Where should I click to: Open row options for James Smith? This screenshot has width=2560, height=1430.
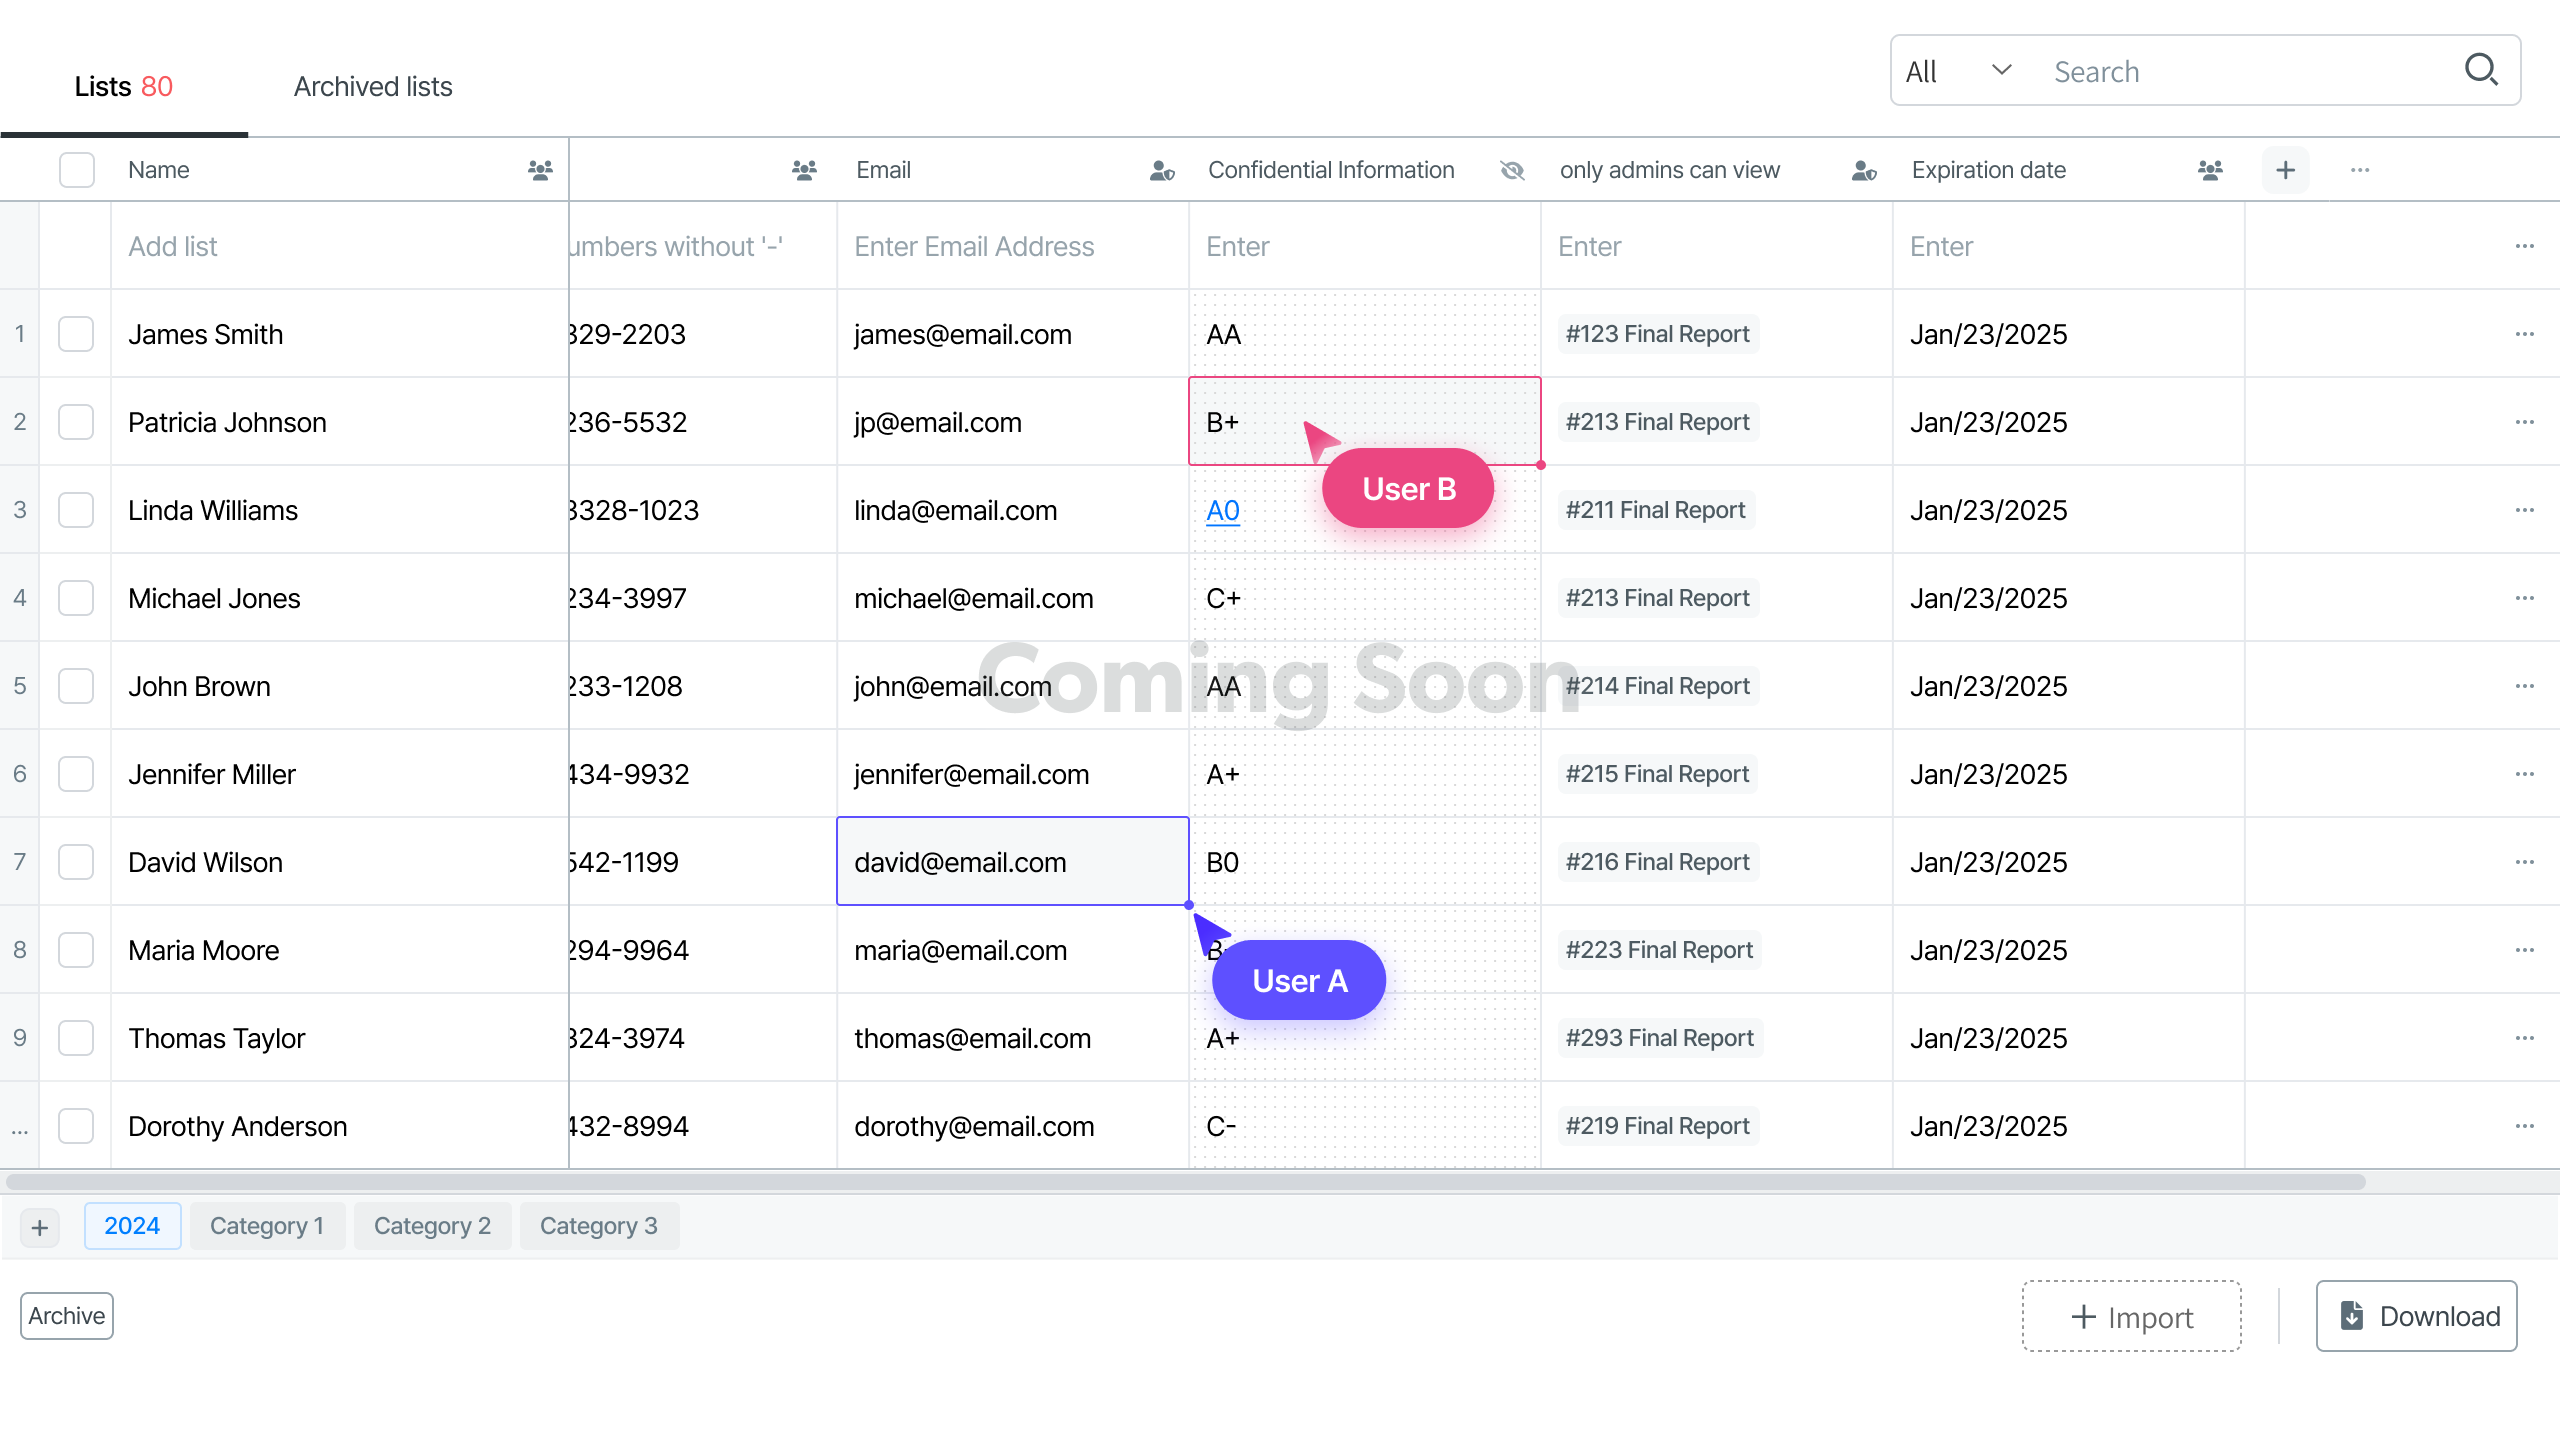tap(2524, 334)
